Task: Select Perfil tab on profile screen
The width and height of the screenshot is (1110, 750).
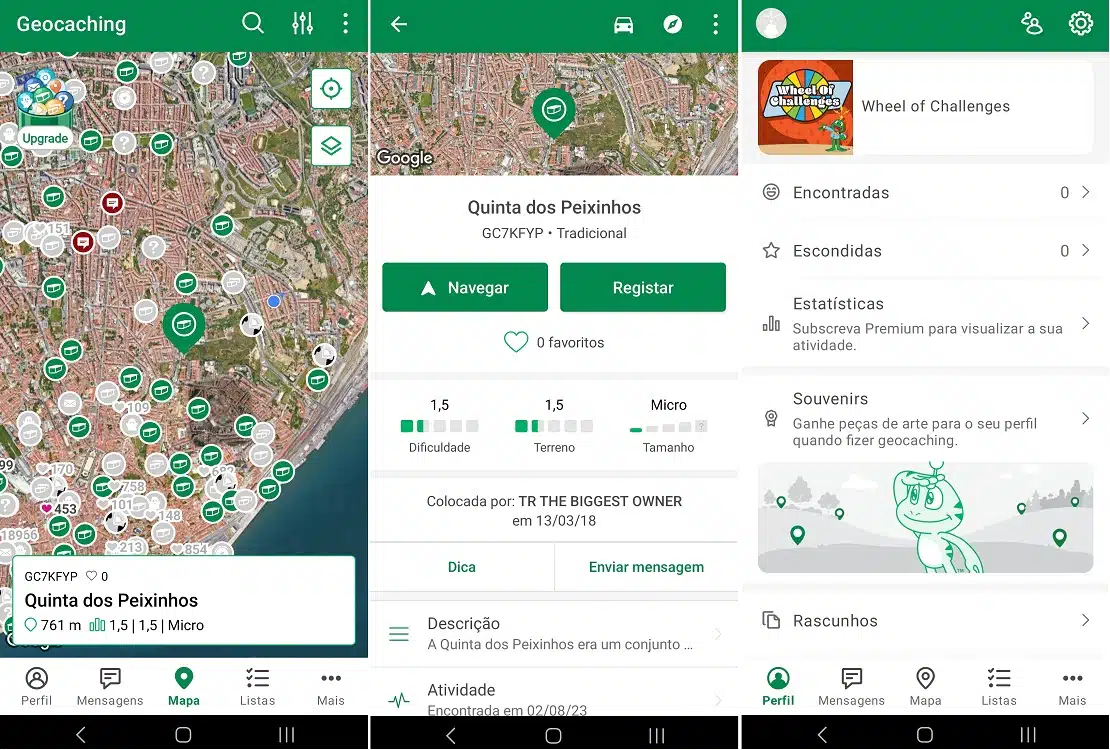Action: pyautogui.click(x=778, y=687)
